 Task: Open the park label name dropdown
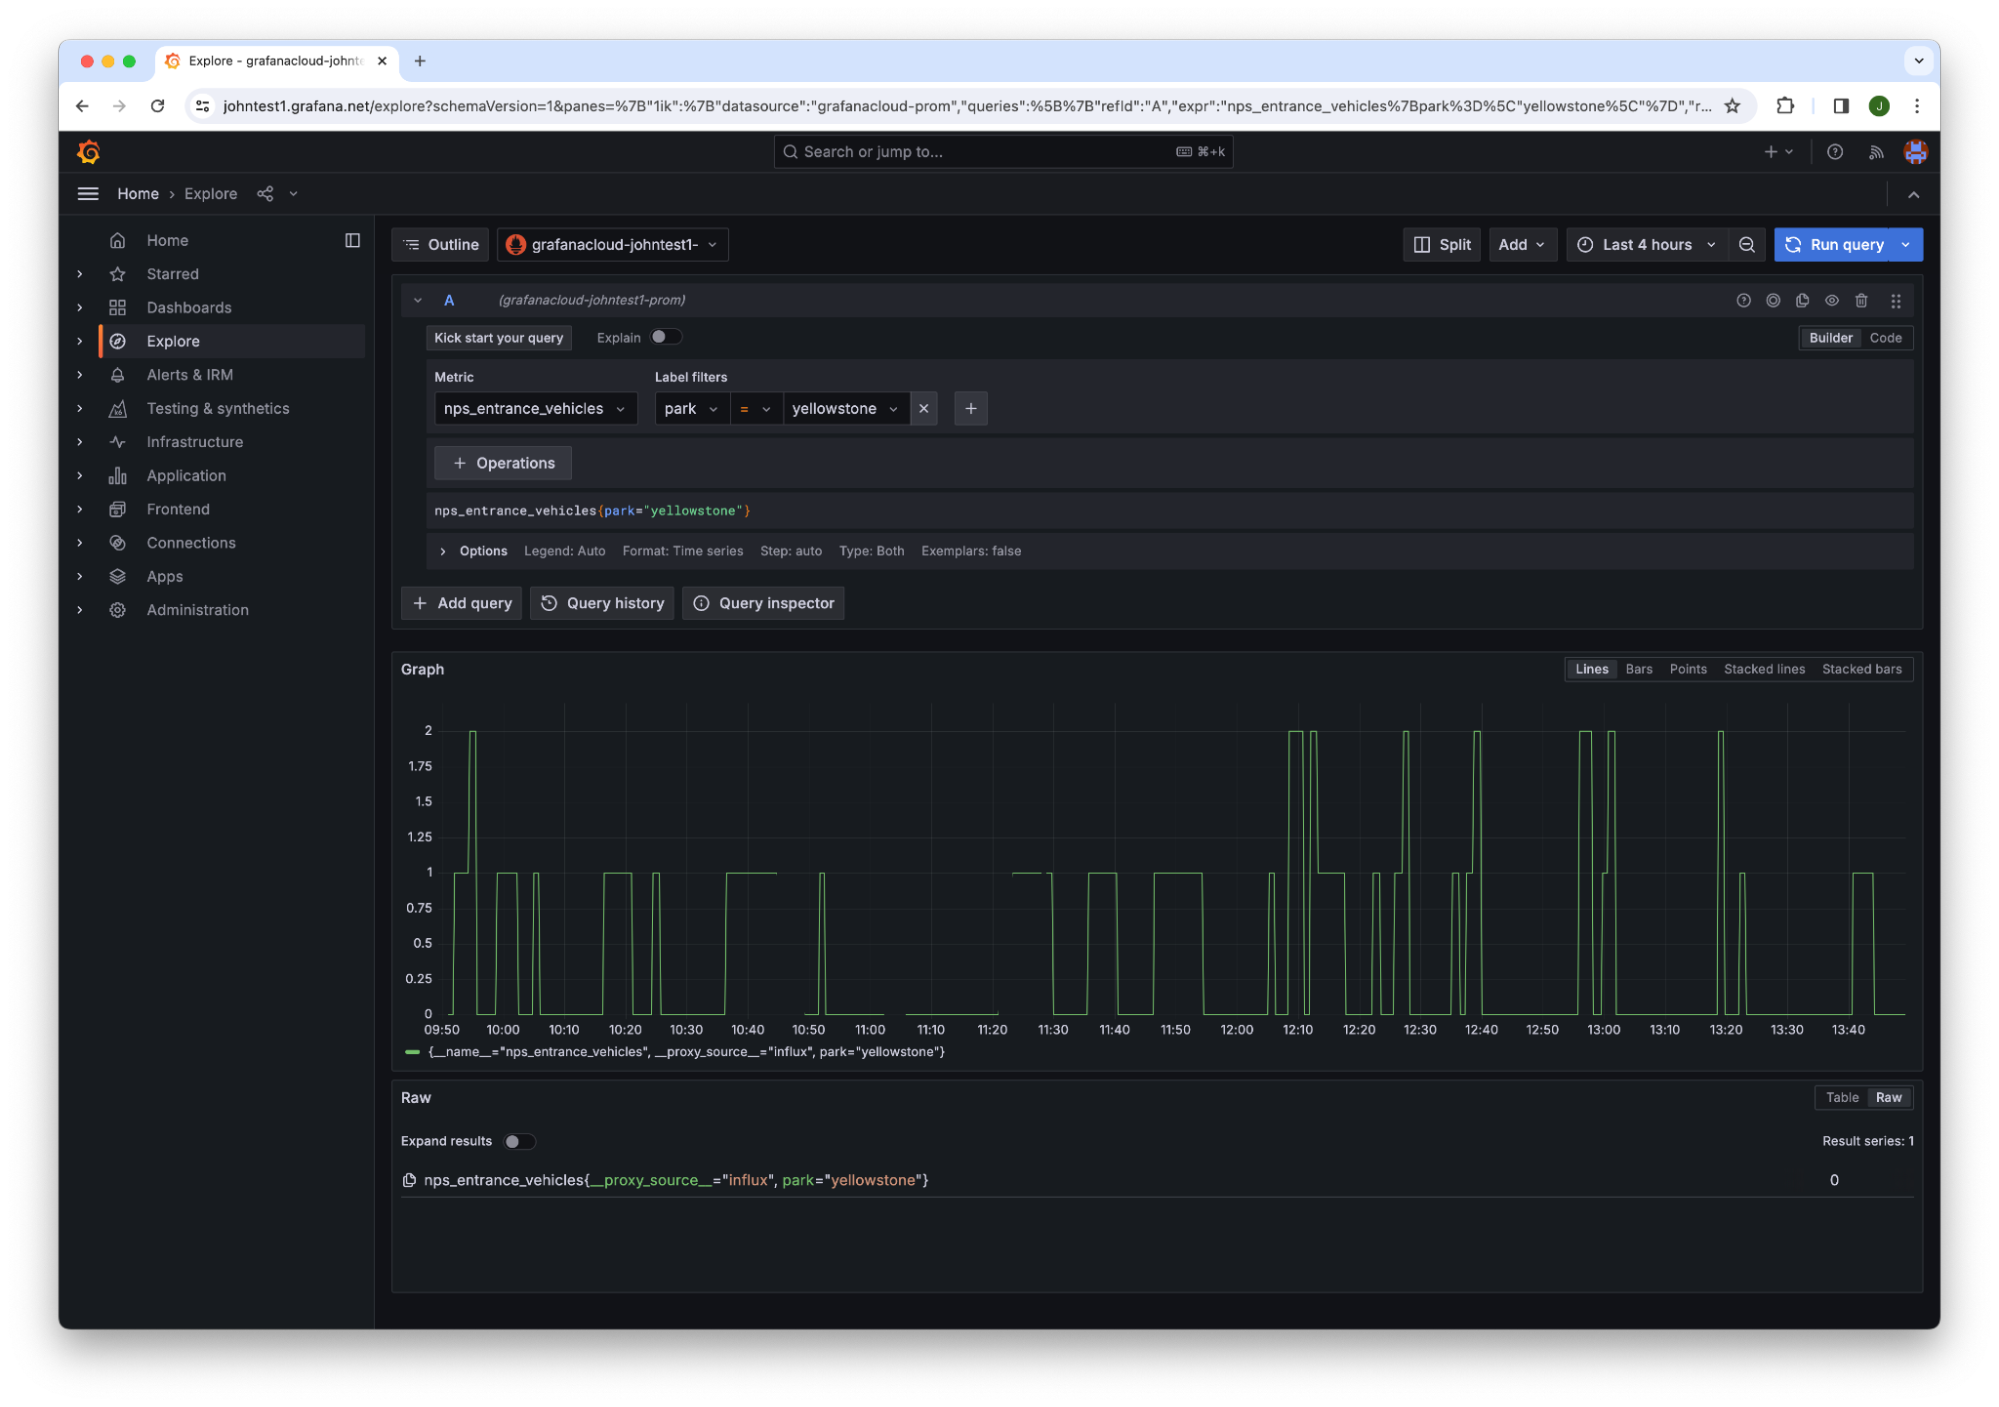(x=691, y=409)
